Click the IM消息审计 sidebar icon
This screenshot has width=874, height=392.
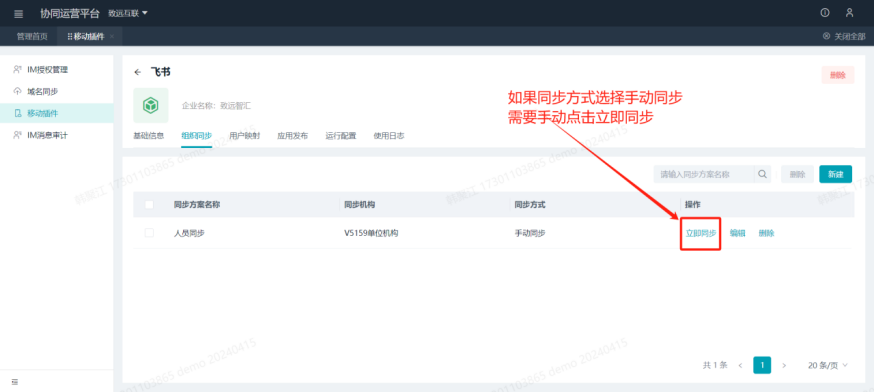(x=17, y=135)
